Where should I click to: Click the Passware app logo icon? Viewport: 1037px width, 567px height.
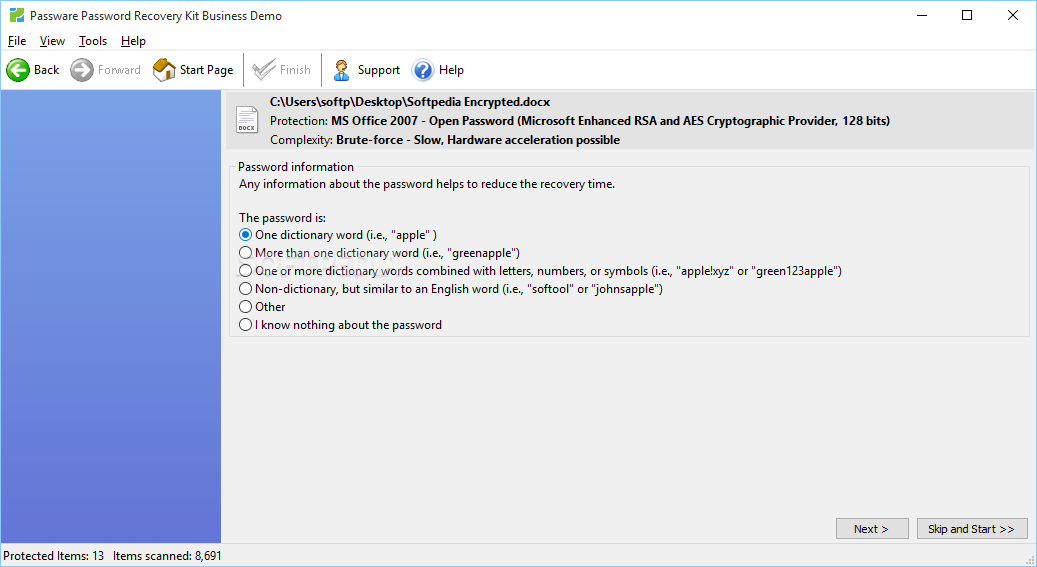coord(17,15)
